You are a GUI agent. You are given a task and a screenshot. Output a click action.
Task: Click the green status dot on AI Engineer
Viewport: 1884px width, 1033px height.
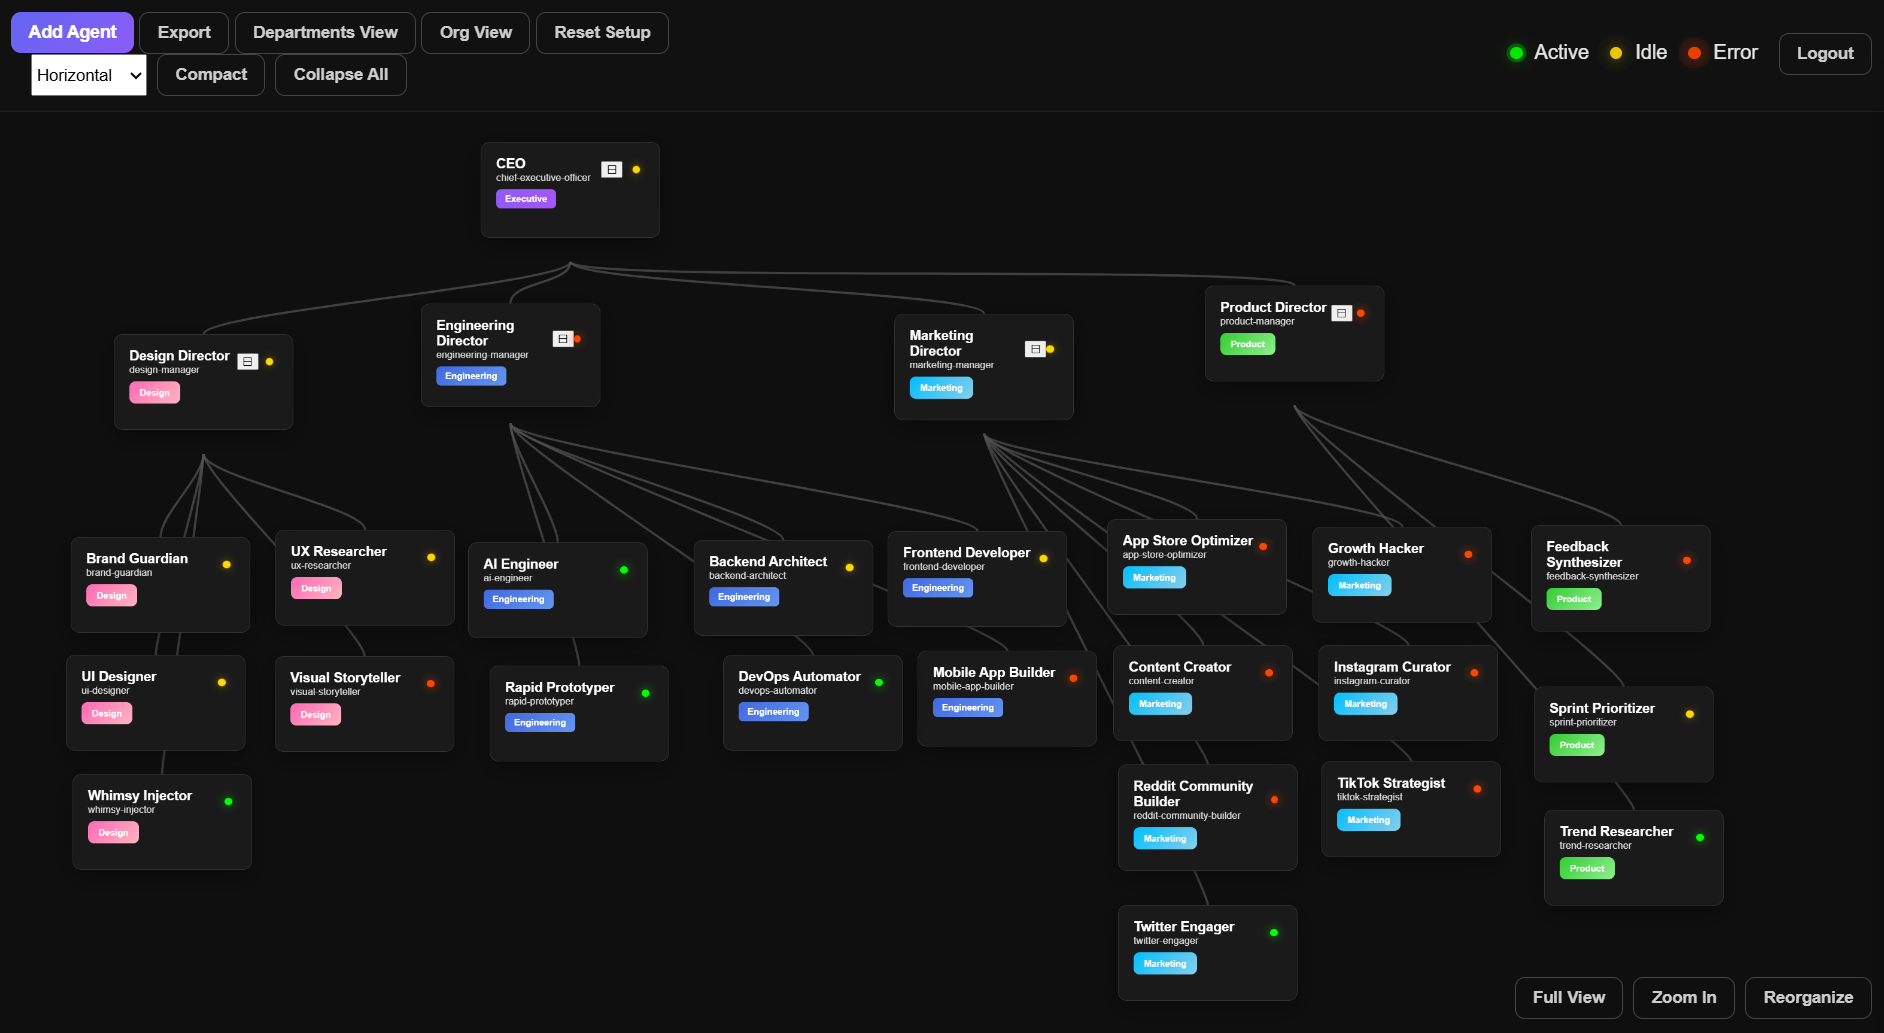click(624, 570)
